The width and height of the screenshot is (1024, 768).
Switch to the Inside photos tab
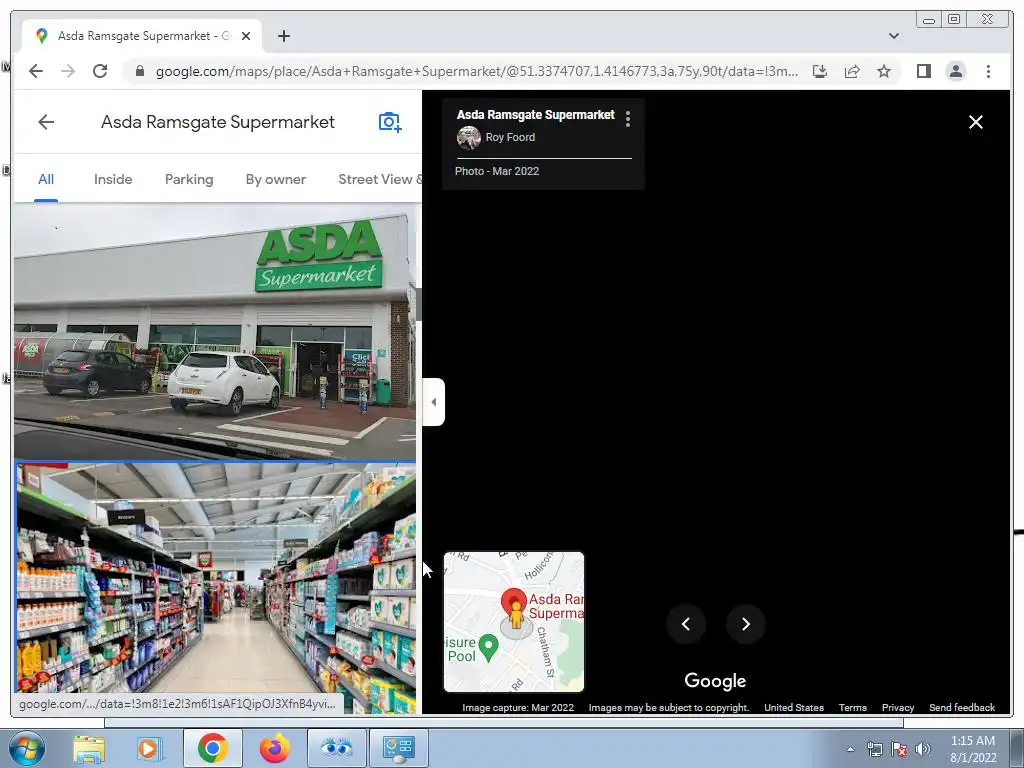[x=113, y=180]
